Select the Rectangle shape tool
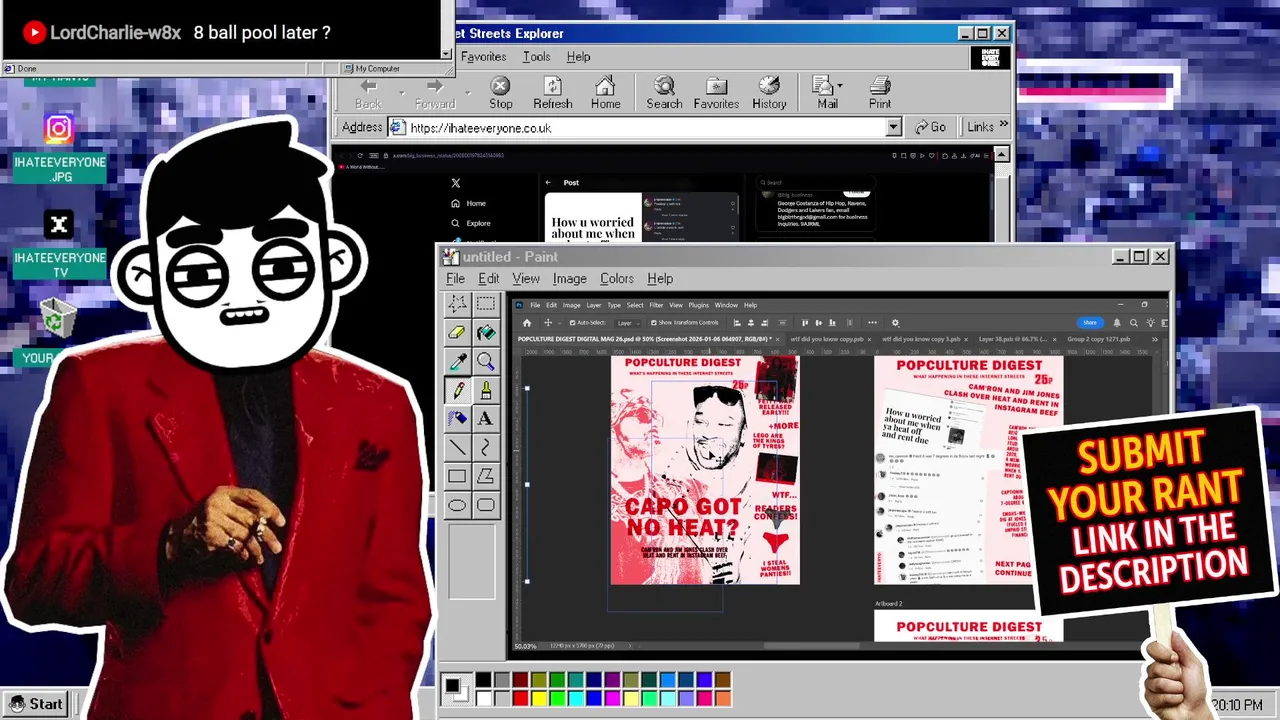This screenshot has width=1280, height=720. tap(457, 476)
